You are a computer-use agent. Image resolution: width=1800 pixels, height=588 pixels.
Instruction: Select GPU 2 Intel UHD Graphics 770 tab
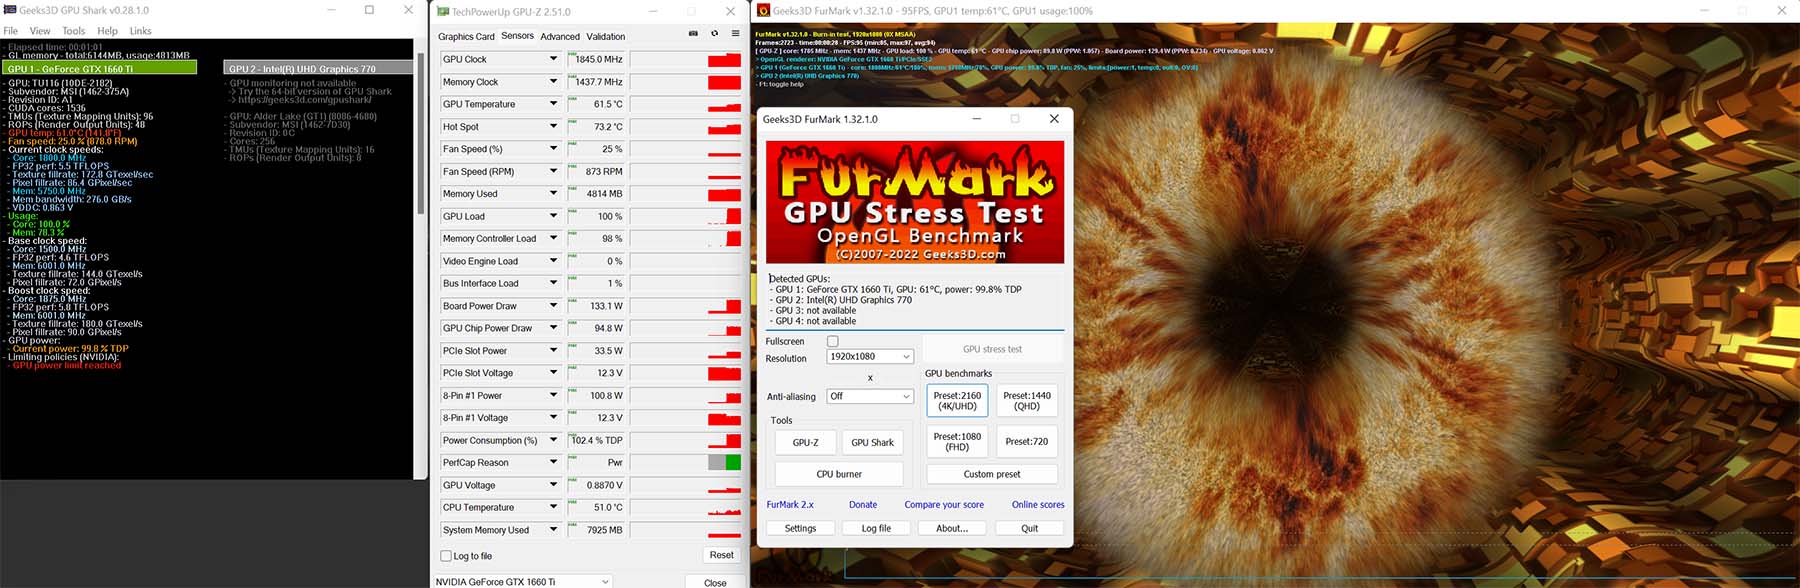[x=318, y=68]
